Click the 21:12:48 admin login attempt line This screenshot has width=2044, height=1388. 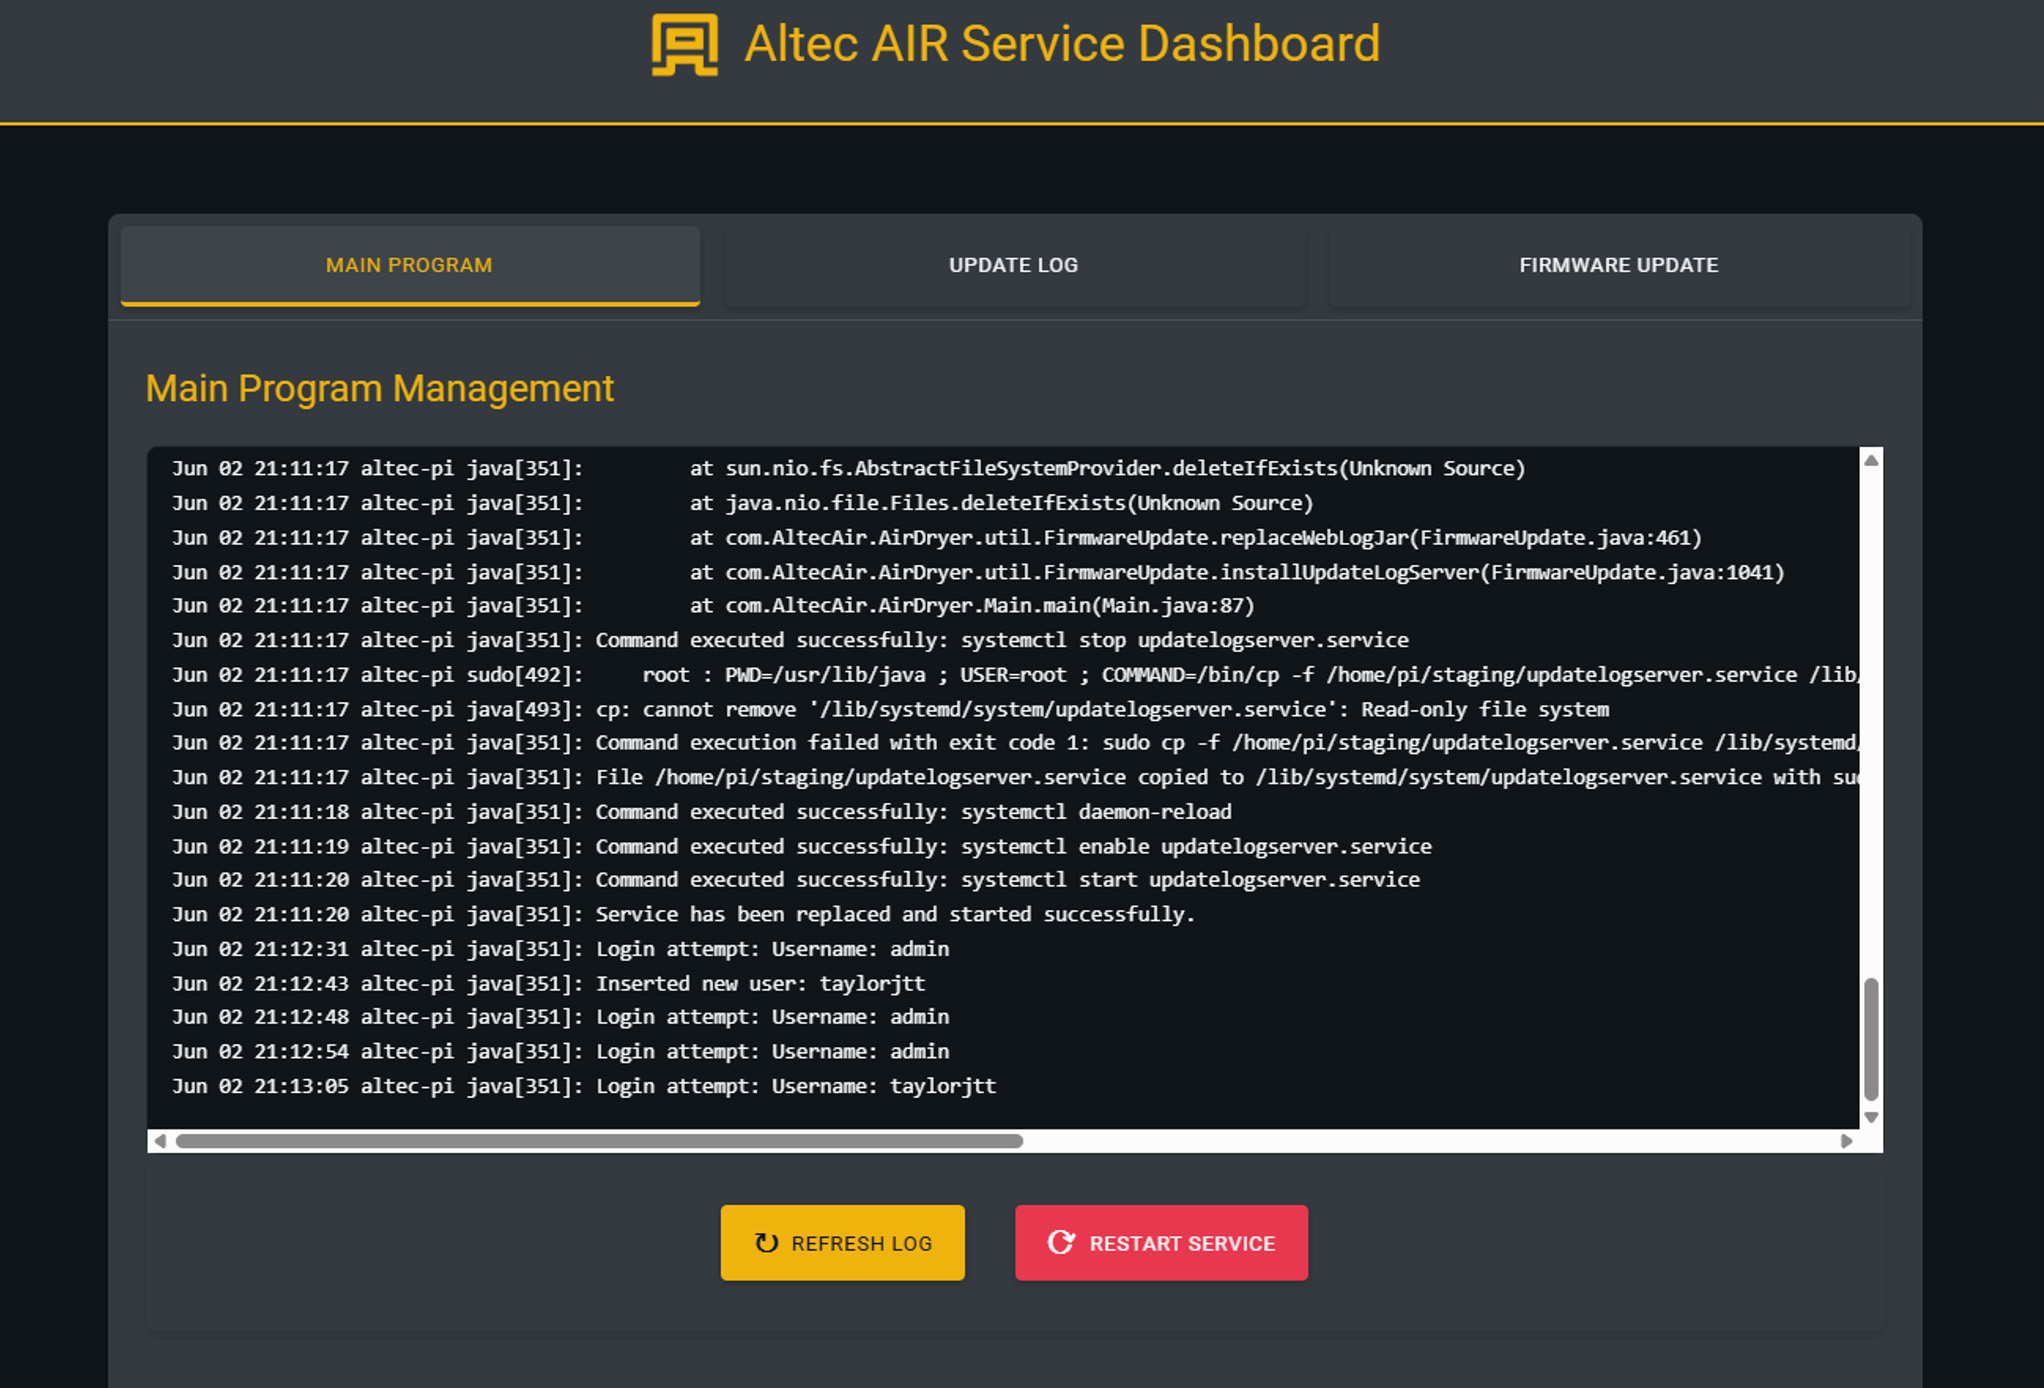tap(560, 1017)
